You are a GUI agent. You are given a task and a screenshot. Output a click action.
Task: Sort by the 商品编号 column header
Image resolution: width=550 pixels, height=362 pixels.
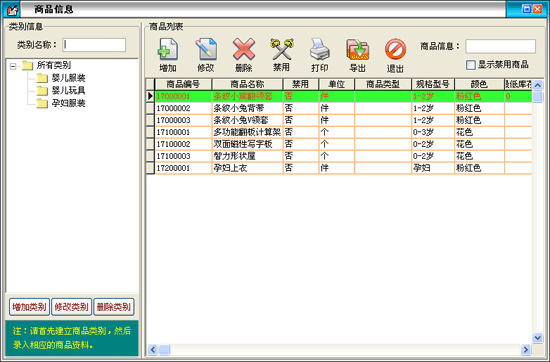click(183, 84)
